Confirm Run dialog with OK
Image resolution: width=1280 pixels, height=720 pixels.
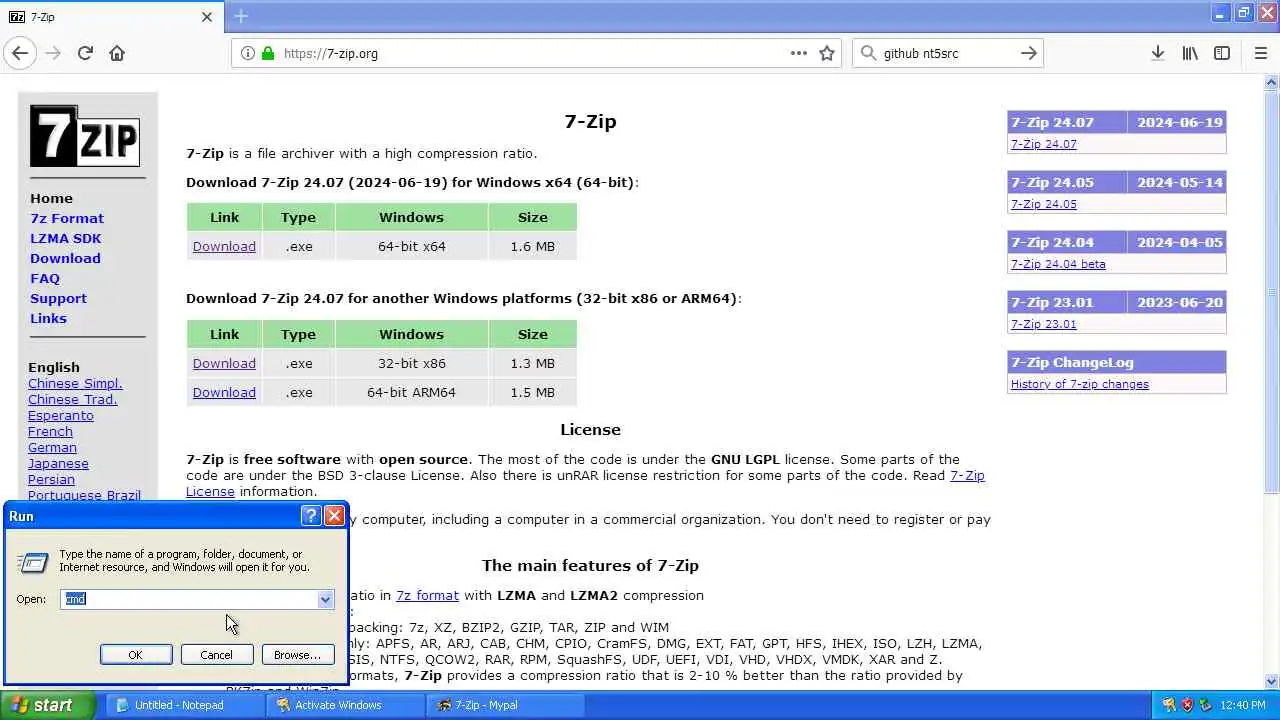coord(135,655)
